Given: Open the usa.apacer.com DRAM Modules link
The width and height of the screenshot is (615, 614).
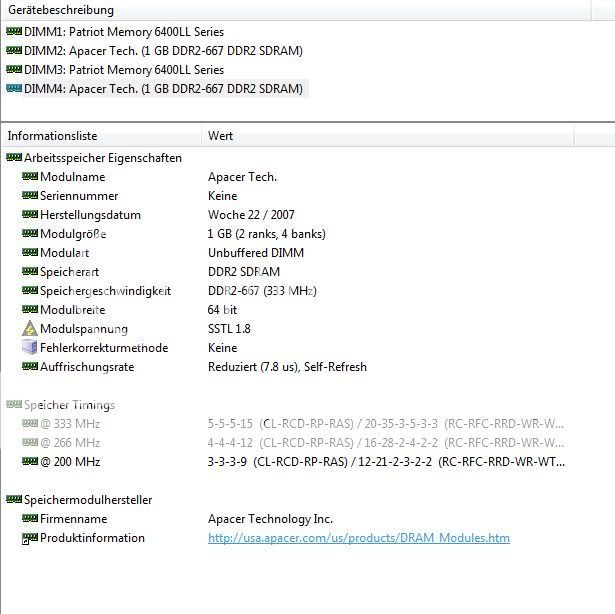Looking at the screenshot, I should 359,538.
